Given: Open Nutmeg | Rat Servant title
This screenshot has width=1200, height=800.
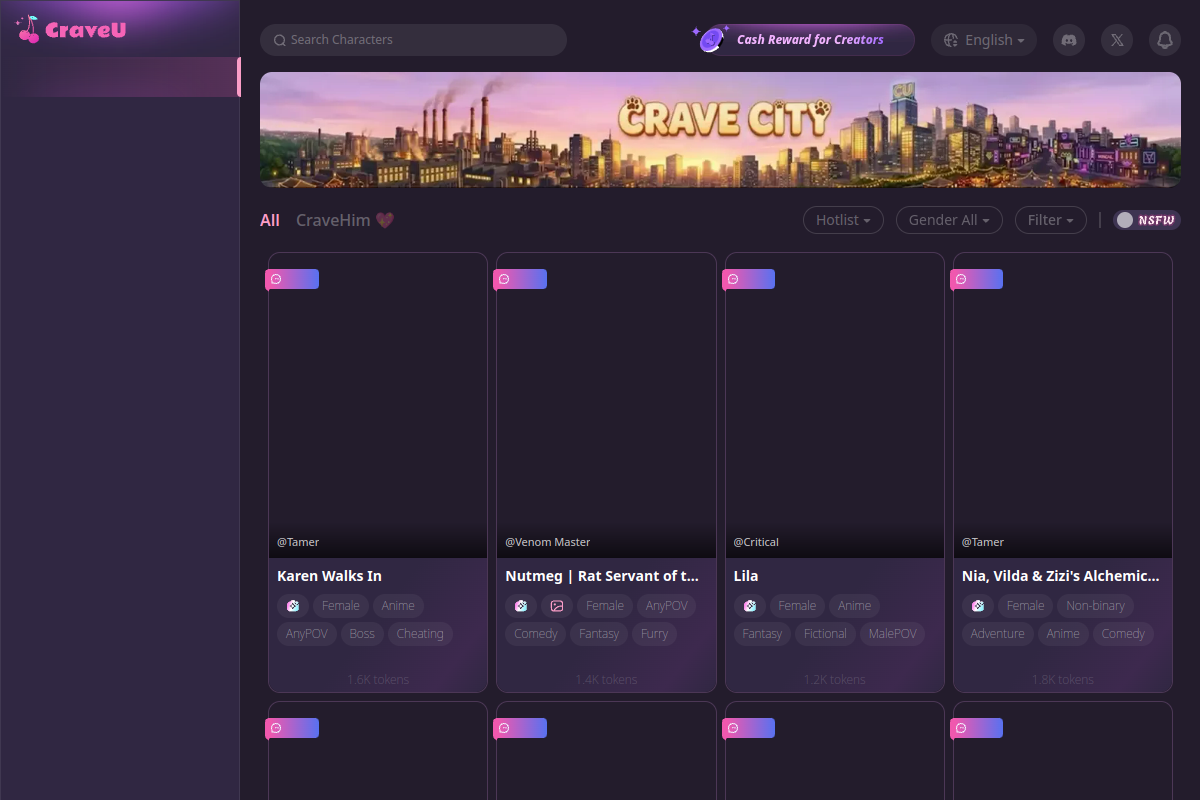Looking at the screenshot, I should (x=602, y=576).
